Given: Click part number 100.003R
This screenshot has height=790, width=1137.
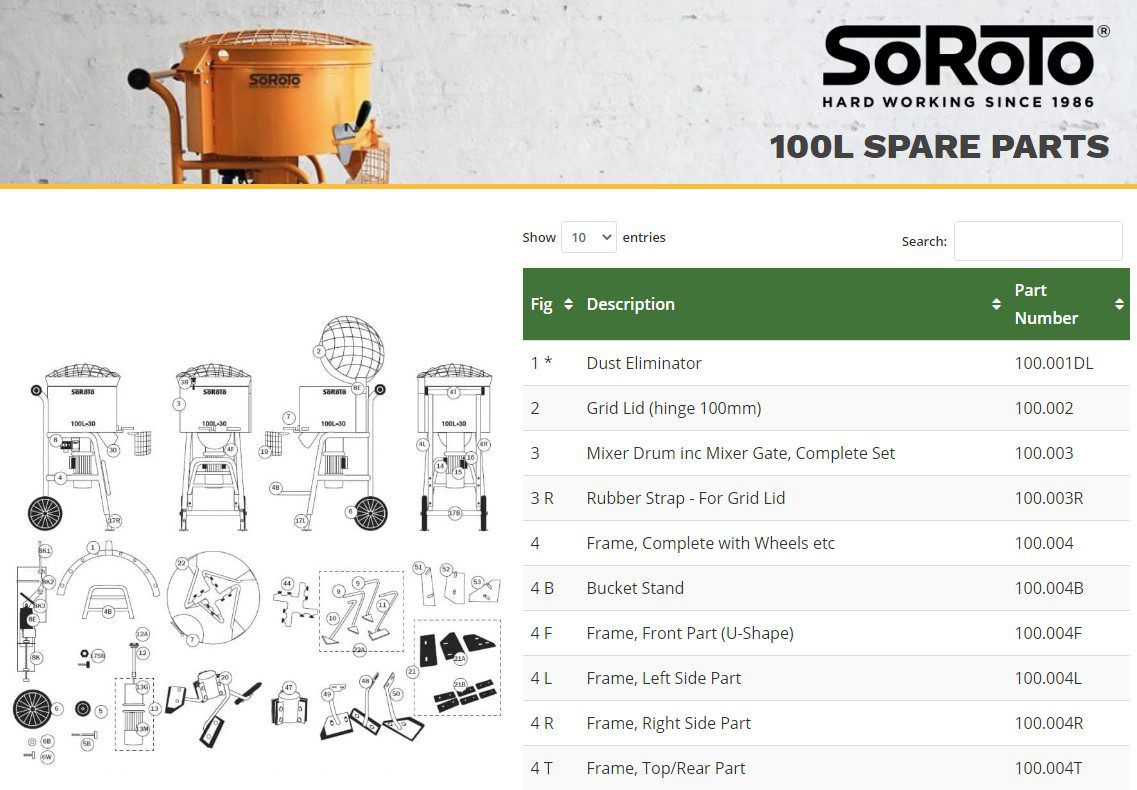Looking at the screenshot, I should [x=1049, y=498].
